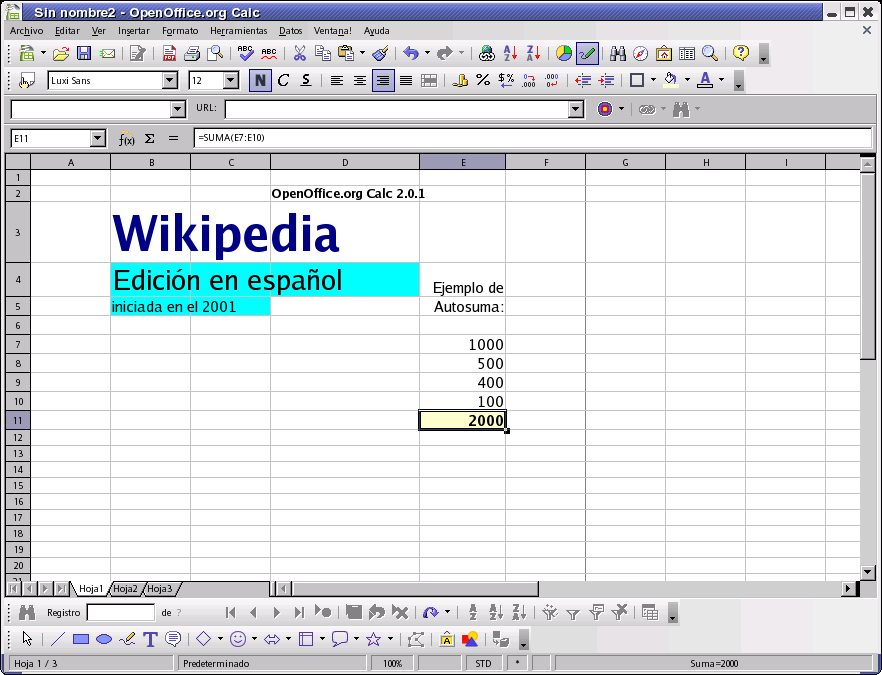Open the Function Wizard
This screenshot has height=675, width=882.
click(127, 138)
